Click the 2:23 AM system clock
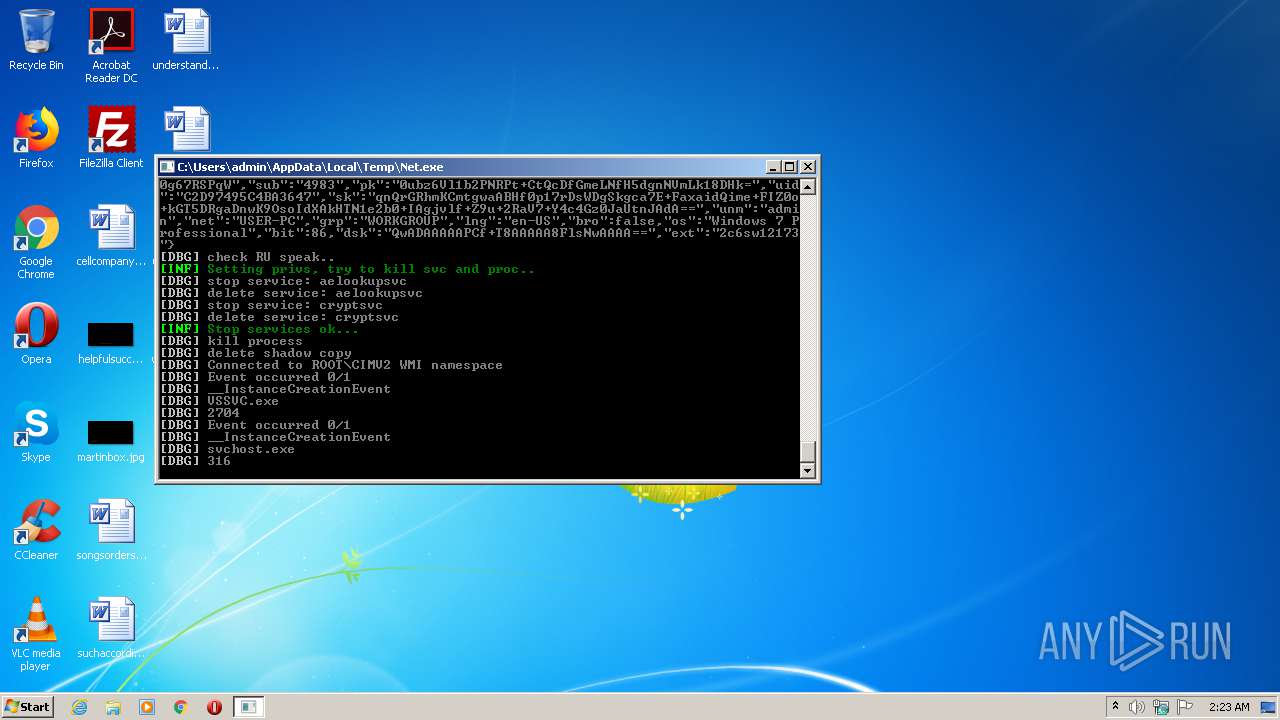Image resolution: width=1280 pixels, height=720 pixels. coord(1229,707)
